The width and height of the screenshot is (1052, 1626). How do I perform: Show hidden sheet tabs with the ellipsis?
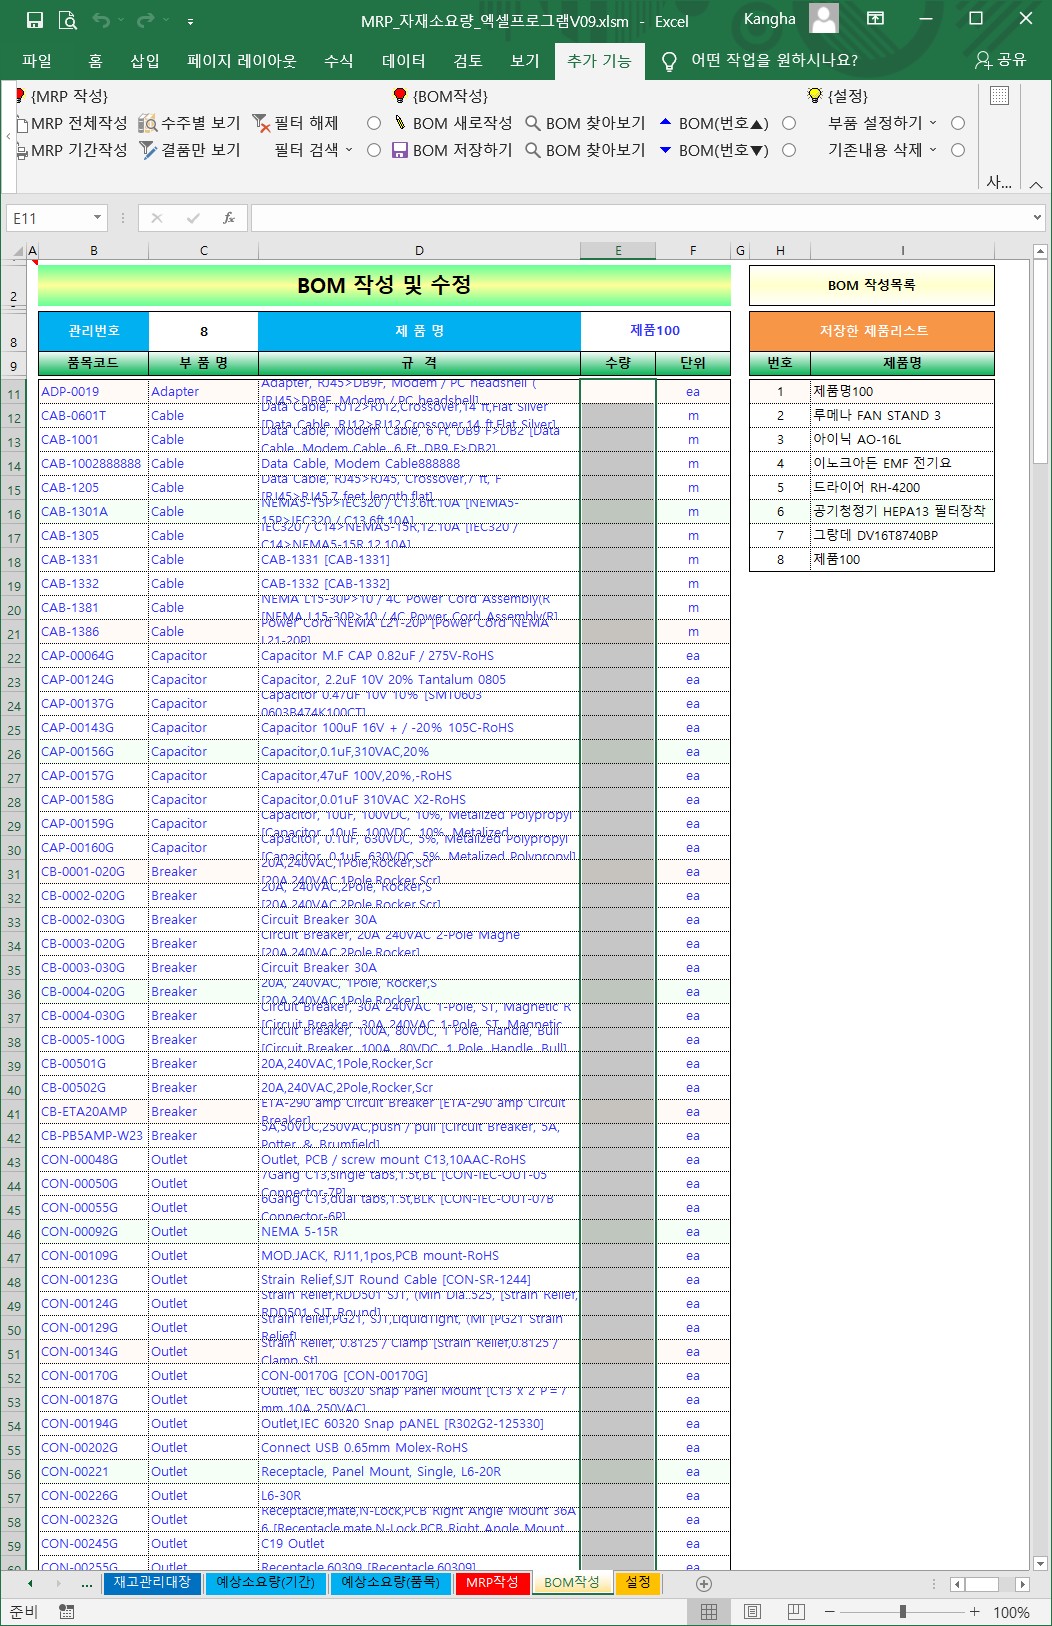coord(87,1584)
